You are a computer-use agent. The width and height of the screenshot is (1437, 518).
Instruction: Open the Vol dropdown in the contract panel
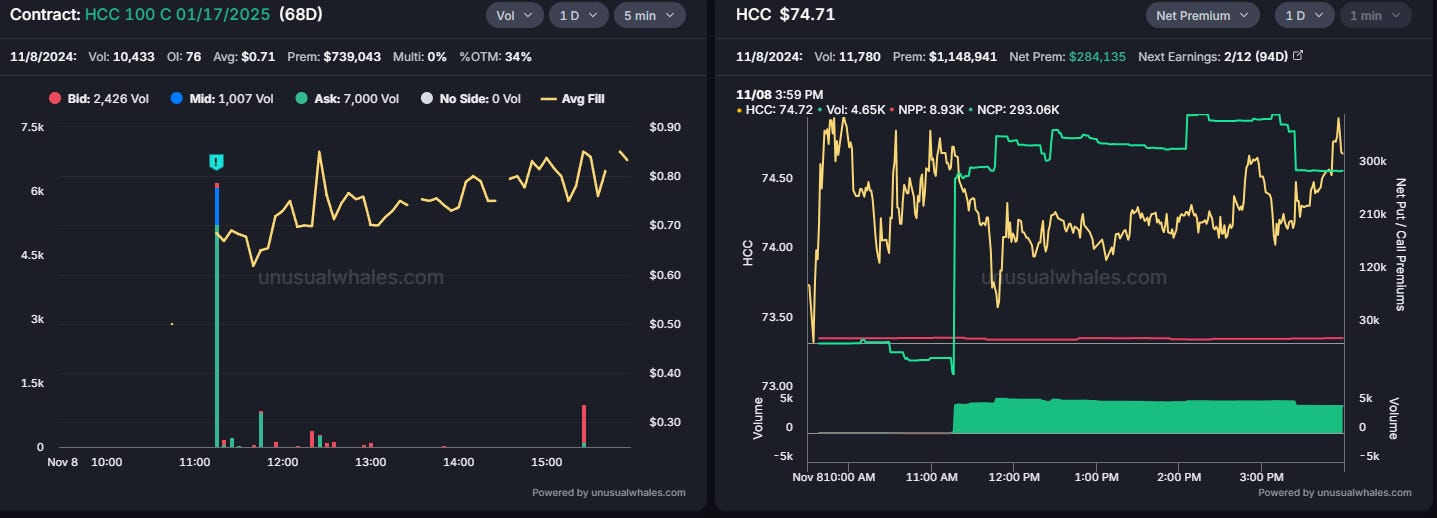click(515, 14)
